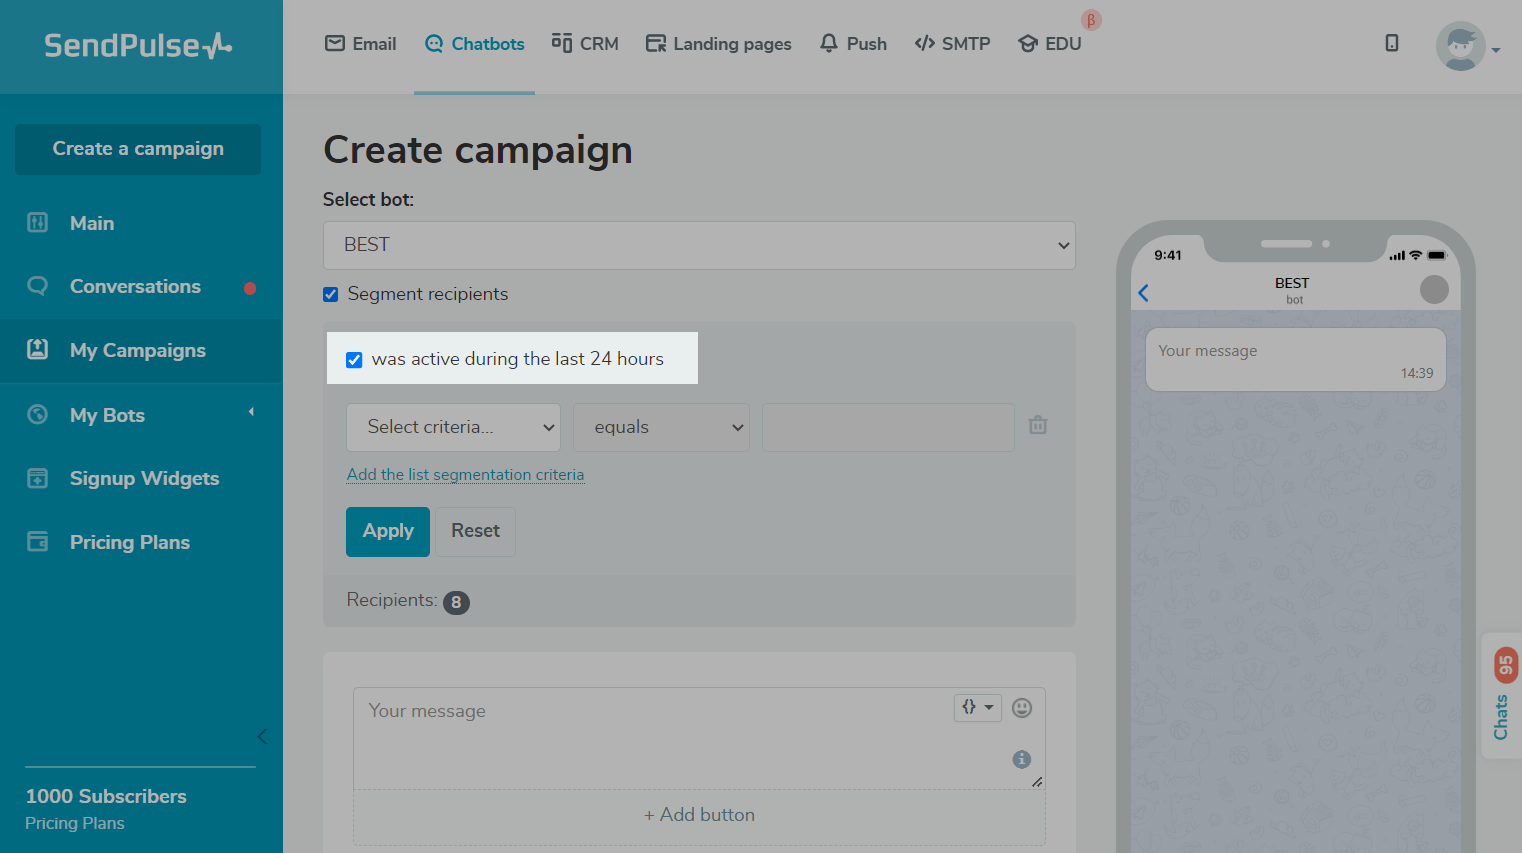Click the SendPulse logo

coord(138,46)
